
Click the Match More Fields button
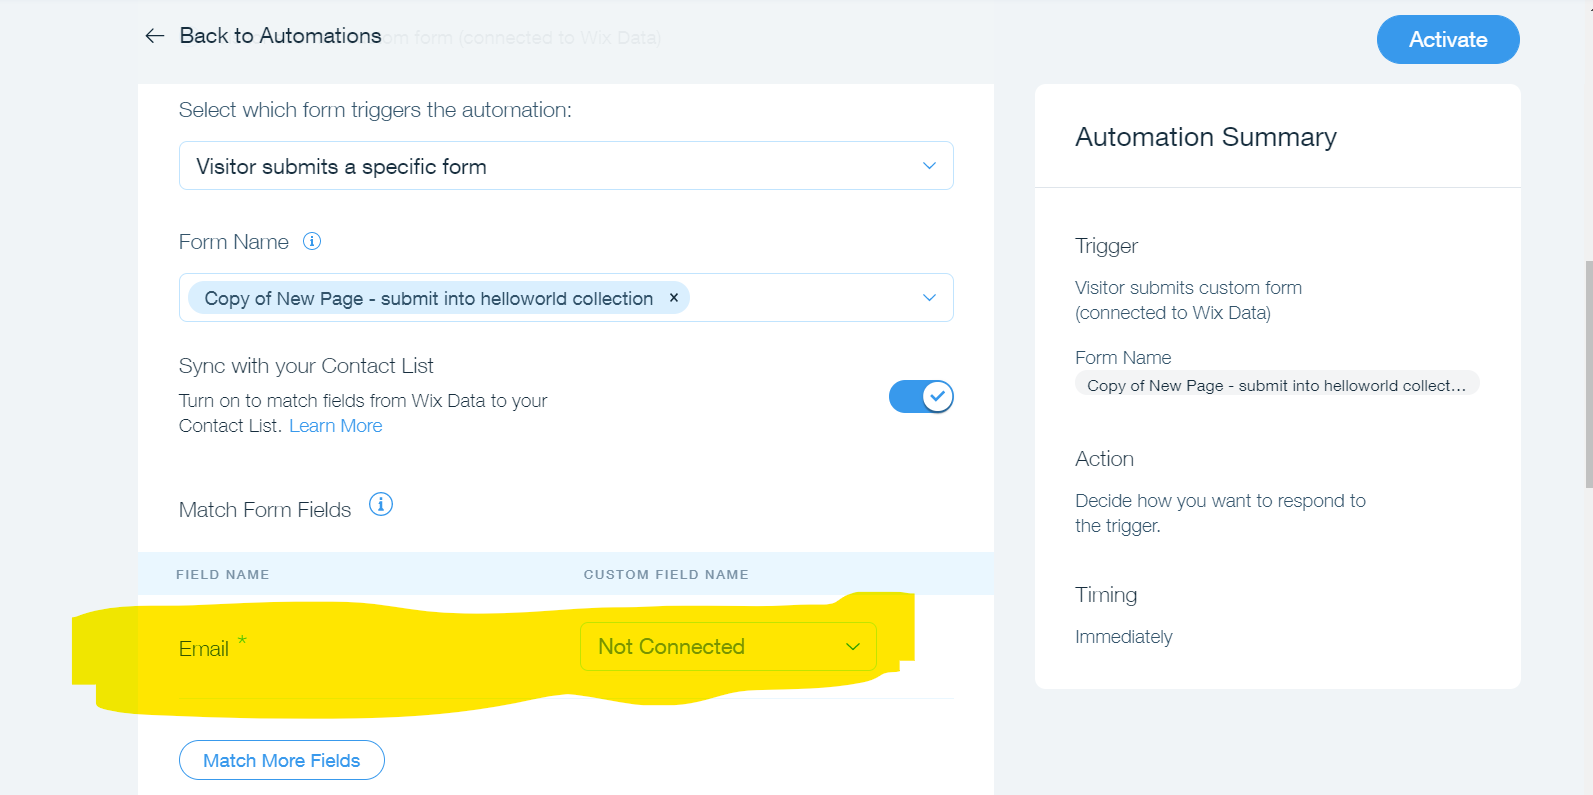tap(281, 760)
